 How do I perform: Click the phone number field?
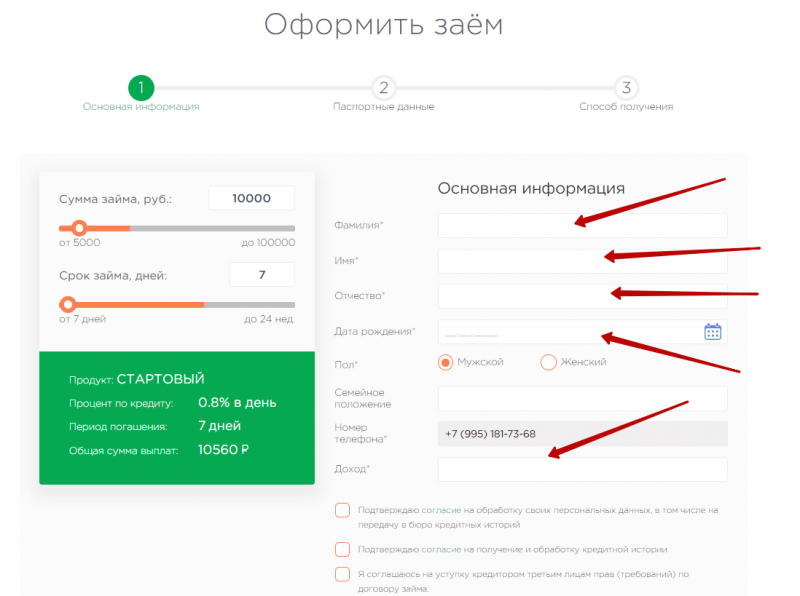click(x=582, y=433)
